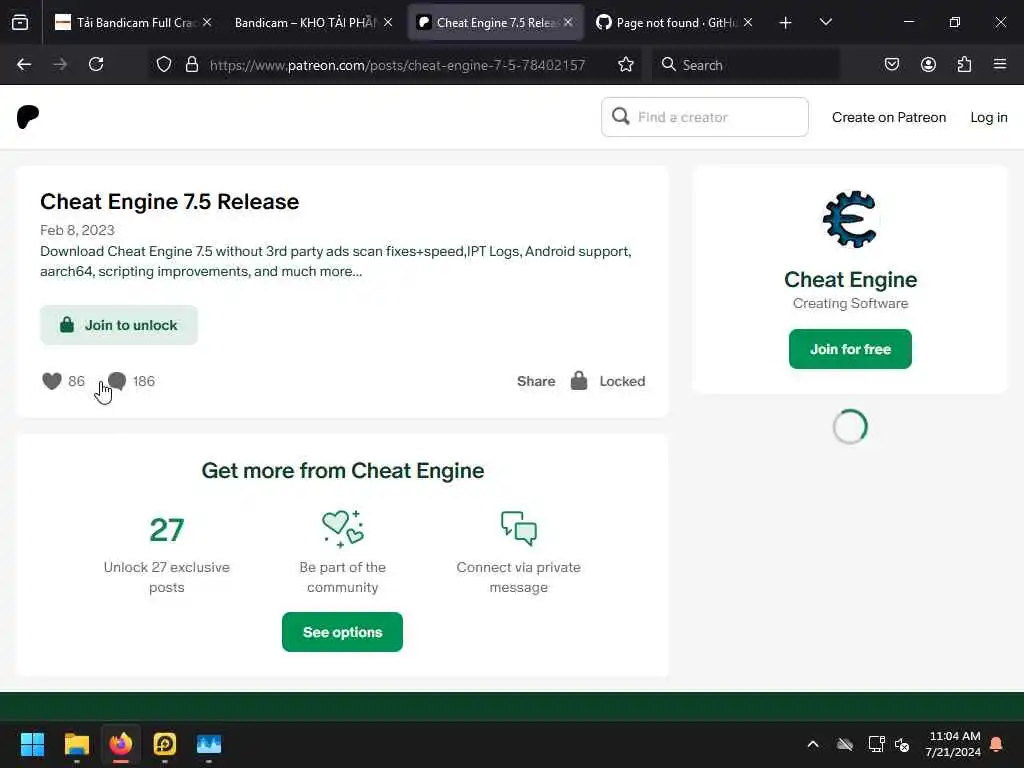Open Create on Patreon link
The width and height of the screenshot is (1024, 768).
point(889,118)
